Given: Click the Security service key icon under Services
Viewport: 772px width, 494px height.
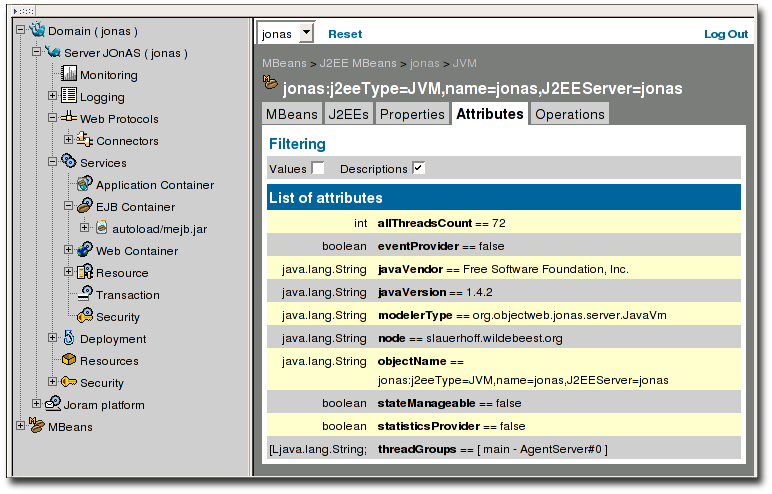Looking at the screenshot, I should (85, 315).
